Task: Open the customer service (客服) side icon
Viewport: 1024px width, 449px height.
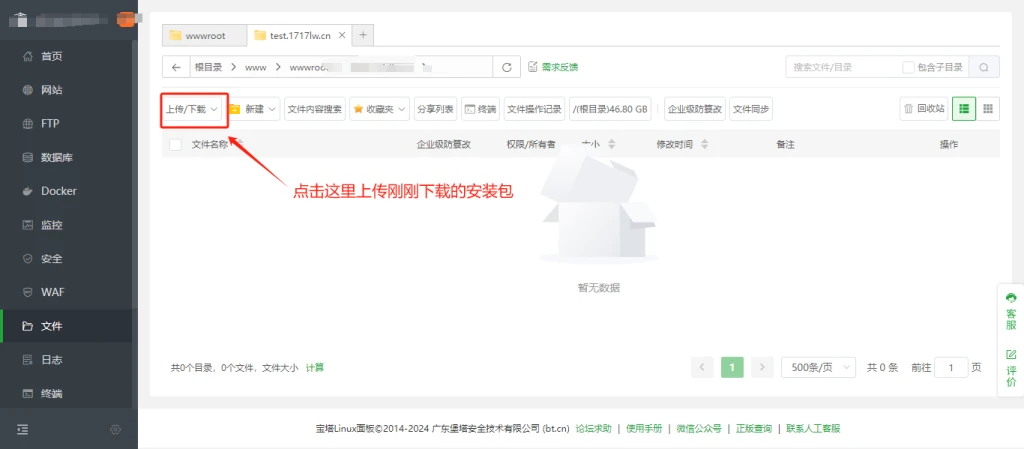Action: [x=1011, y=311]
